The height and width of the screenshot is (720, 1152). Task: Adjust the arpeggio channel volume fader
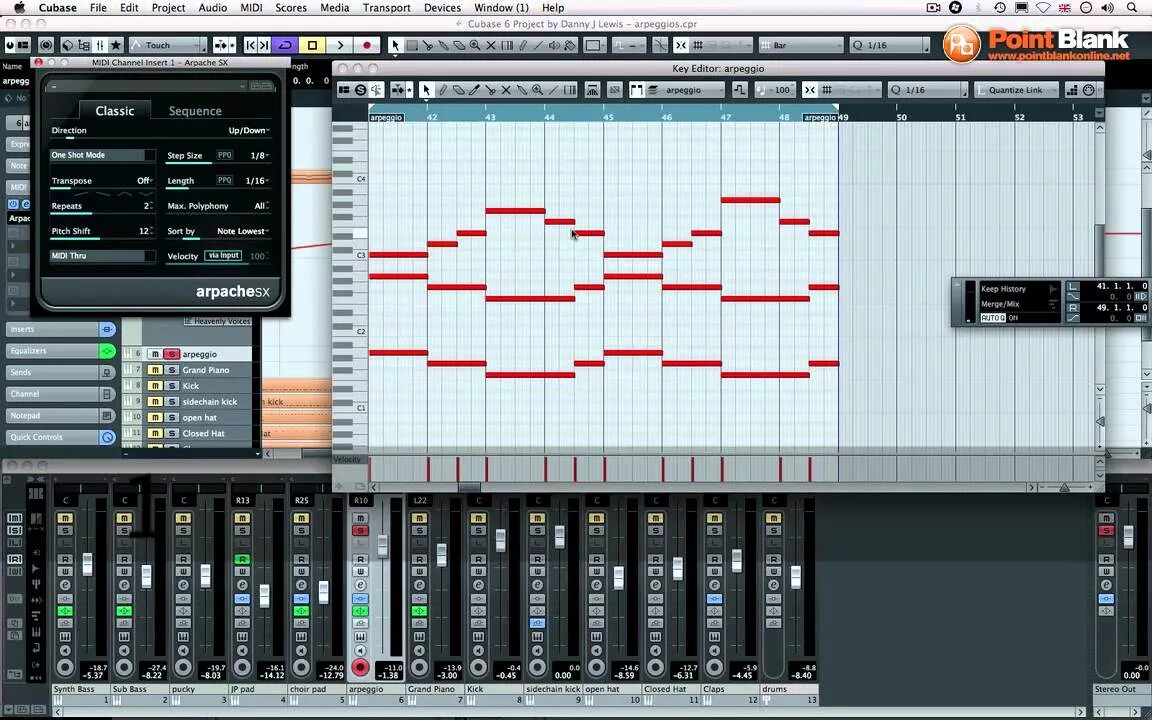pos(383,546)
